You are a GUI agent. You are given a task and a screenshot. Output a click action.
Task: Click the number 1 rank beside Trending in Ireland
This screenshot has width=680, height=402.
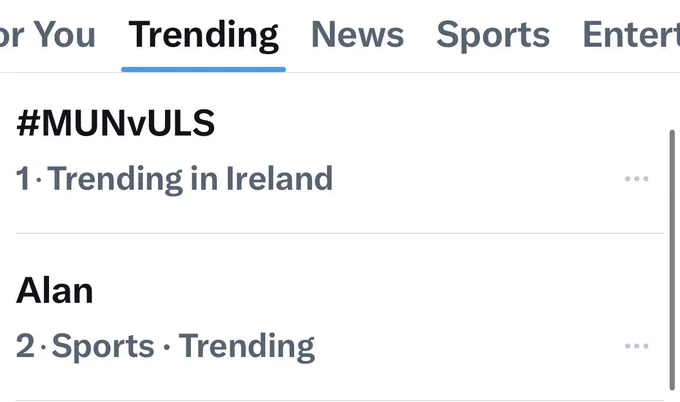click(x=23, y=178)
